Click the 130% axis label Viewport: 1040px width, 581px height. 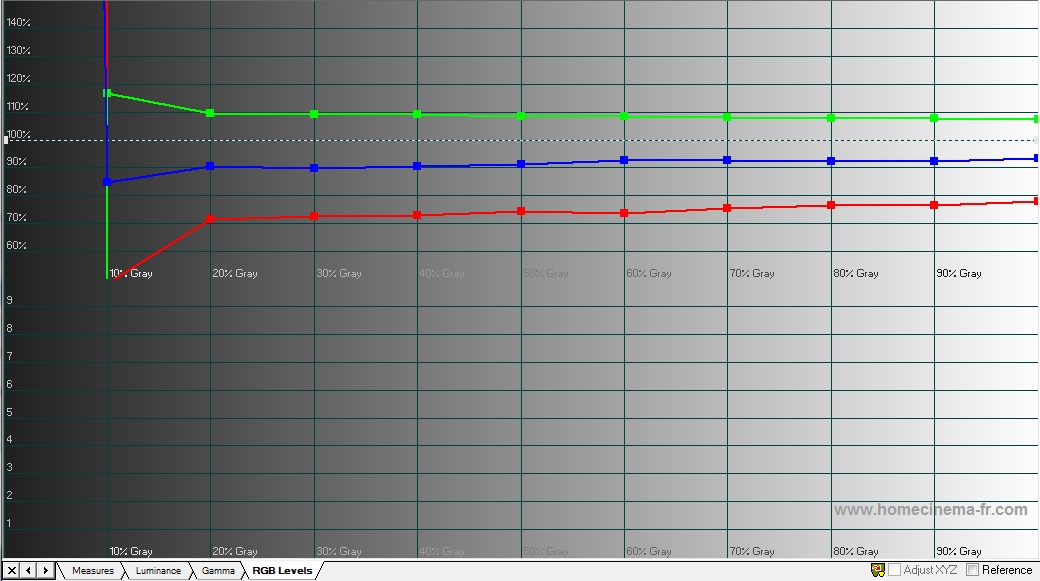tap(19, 50)
